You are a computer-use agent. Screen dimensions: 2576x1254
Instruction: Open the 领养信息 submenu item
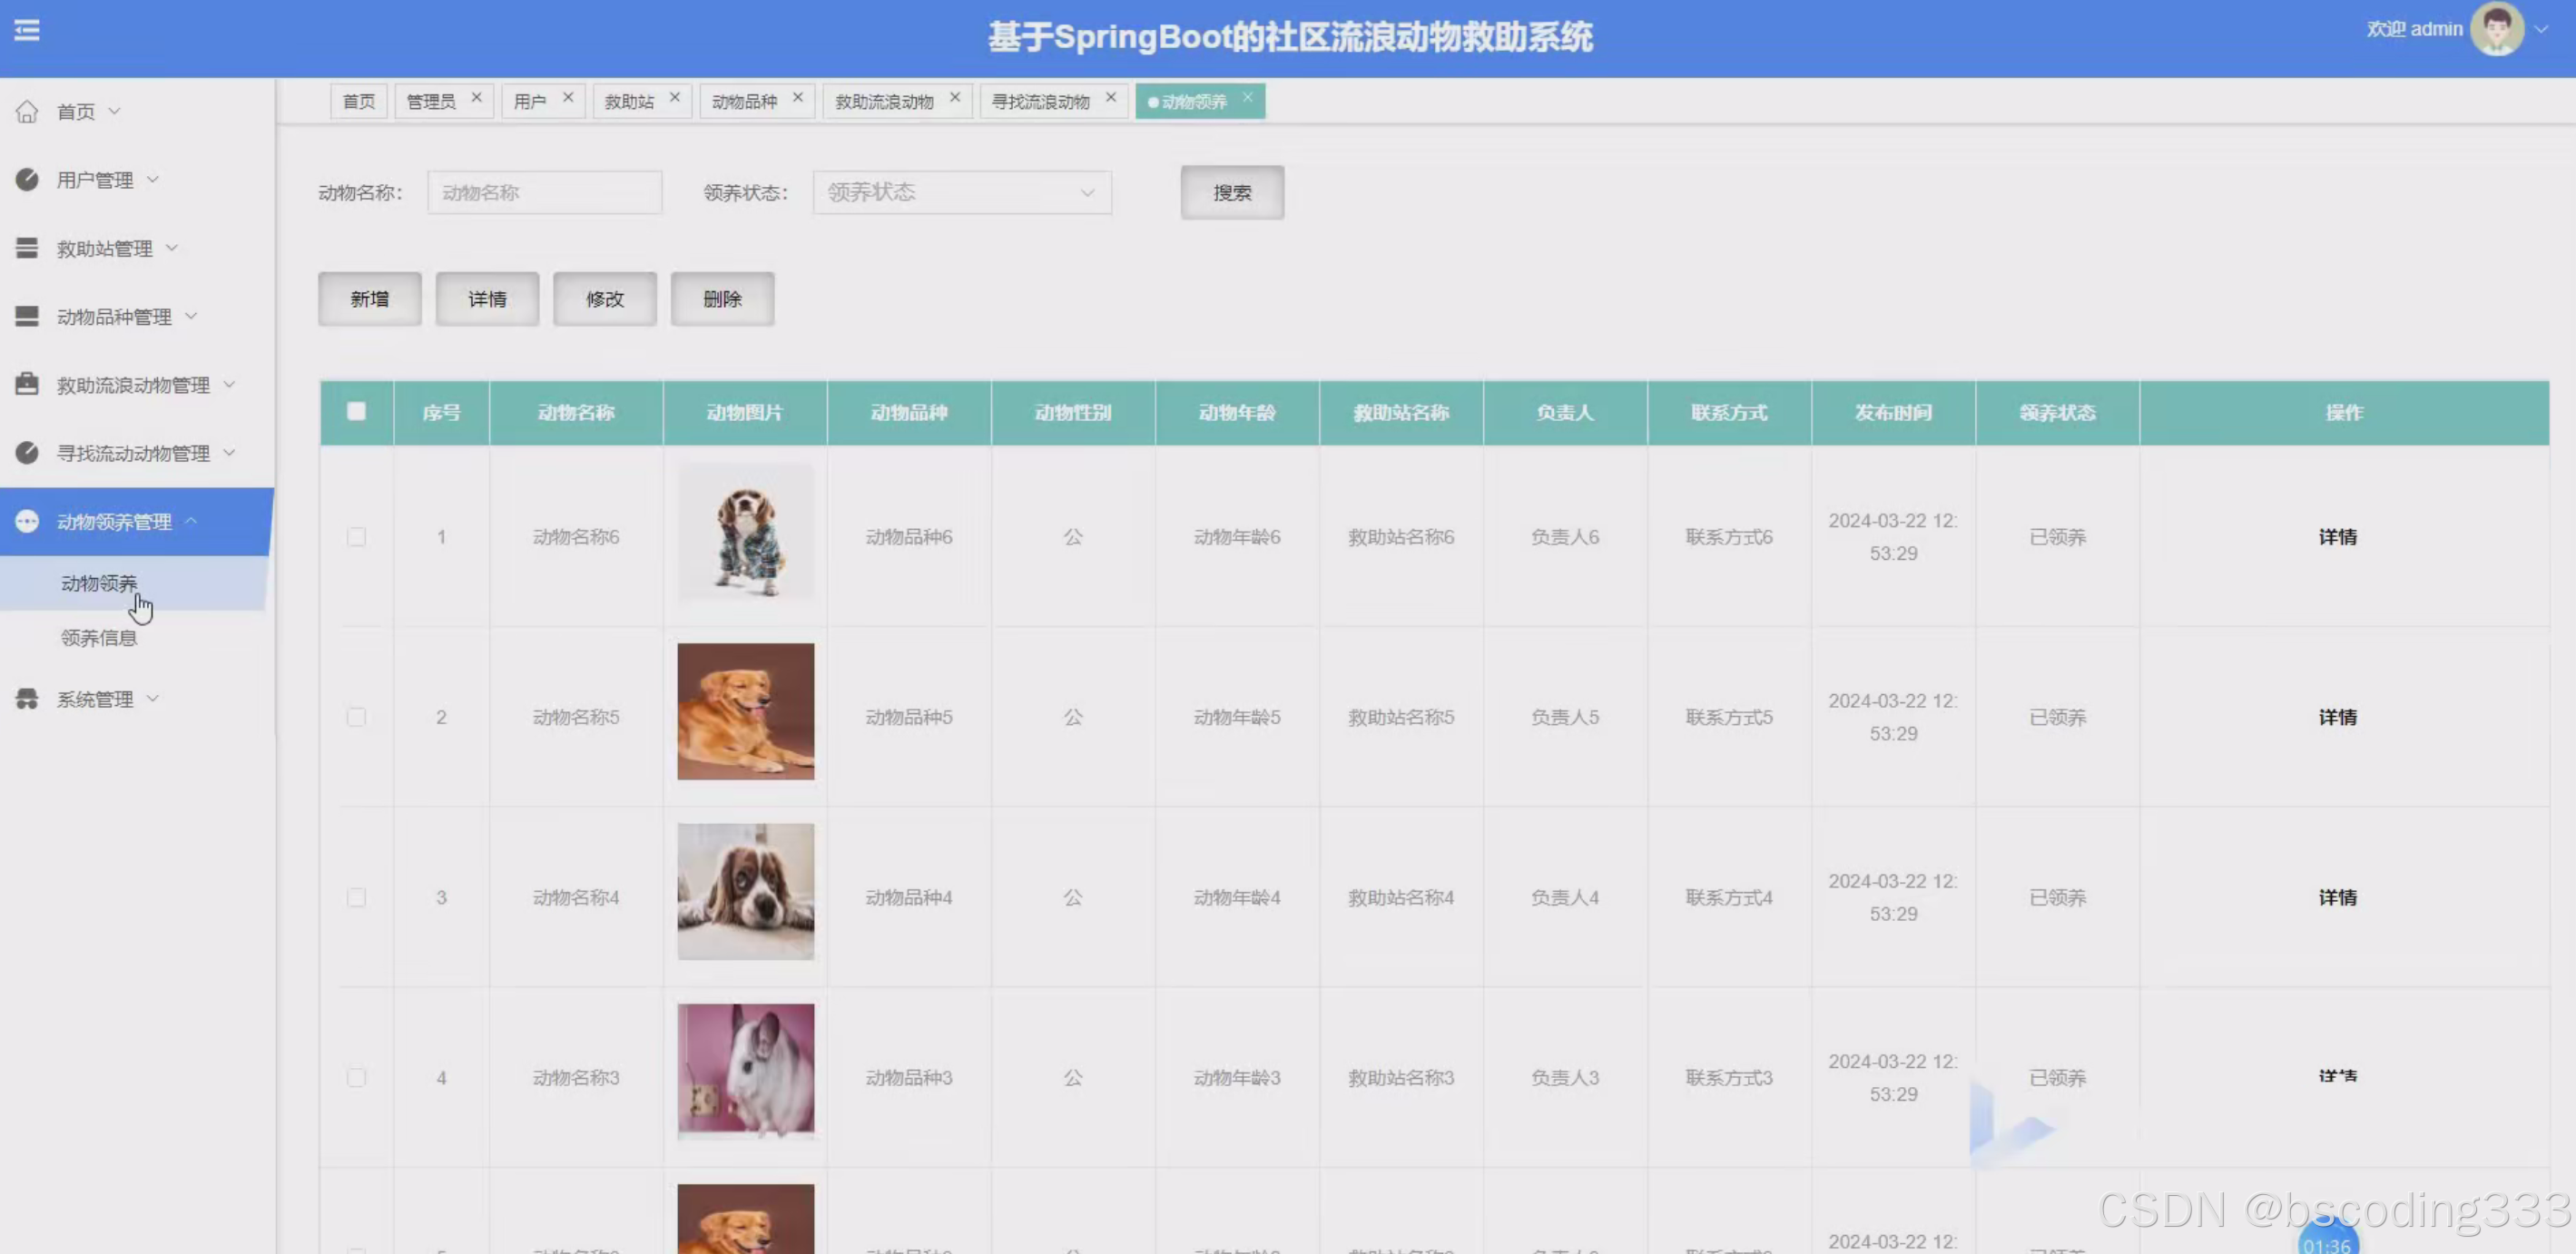pos(98,638)
